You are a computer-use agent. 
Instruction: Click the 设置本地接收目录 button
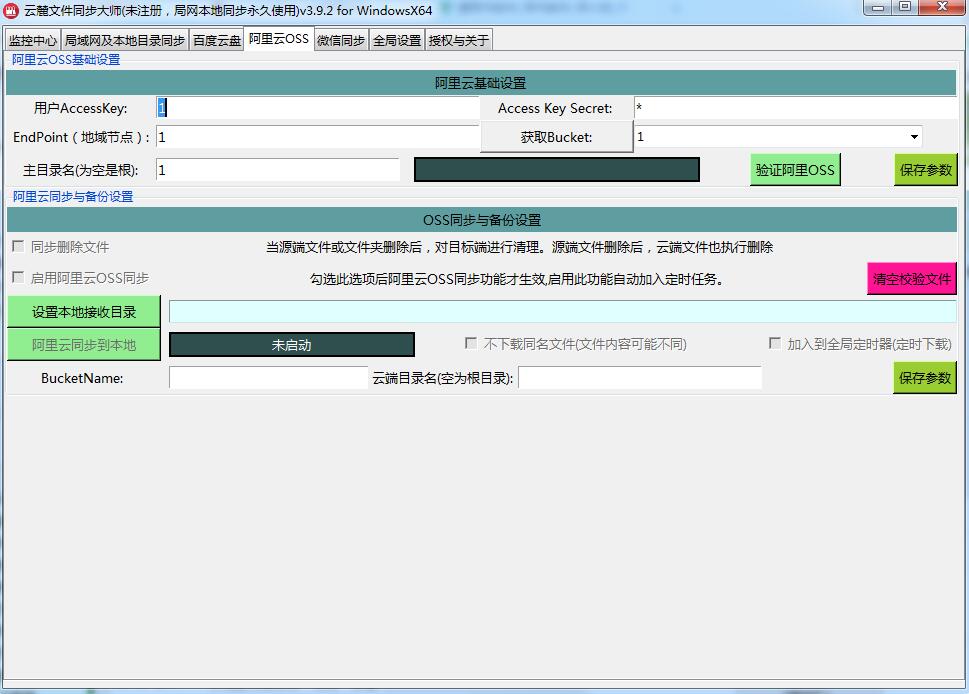tap(84, 311)
